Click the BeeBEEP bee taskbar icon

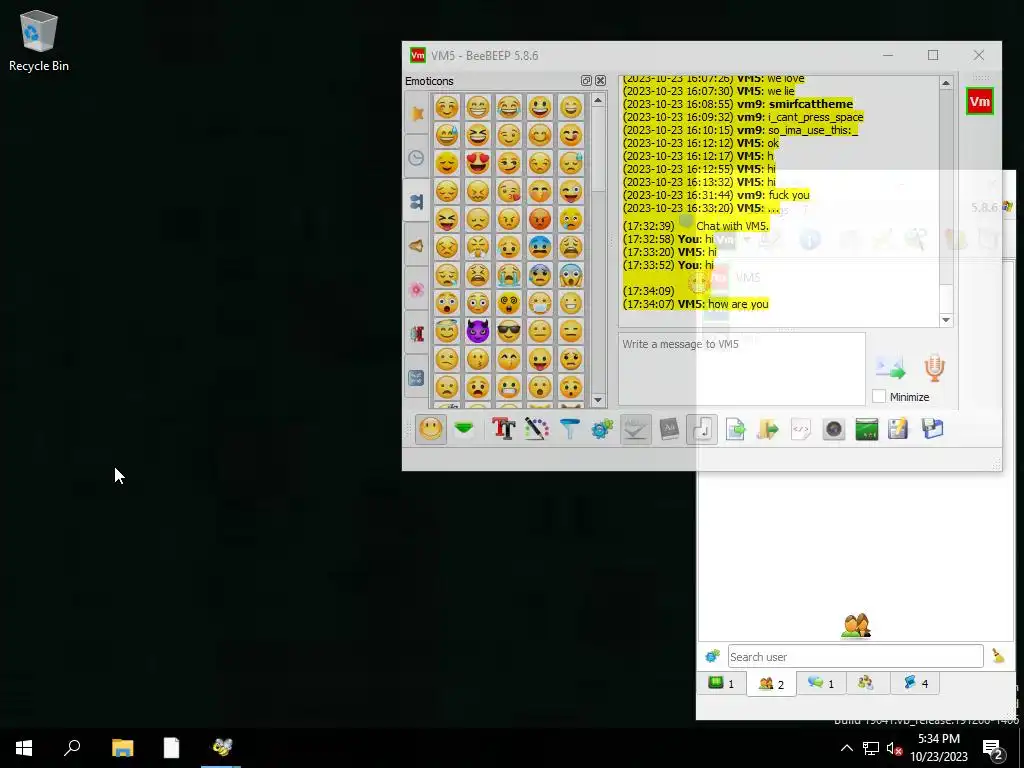[221, 748]
